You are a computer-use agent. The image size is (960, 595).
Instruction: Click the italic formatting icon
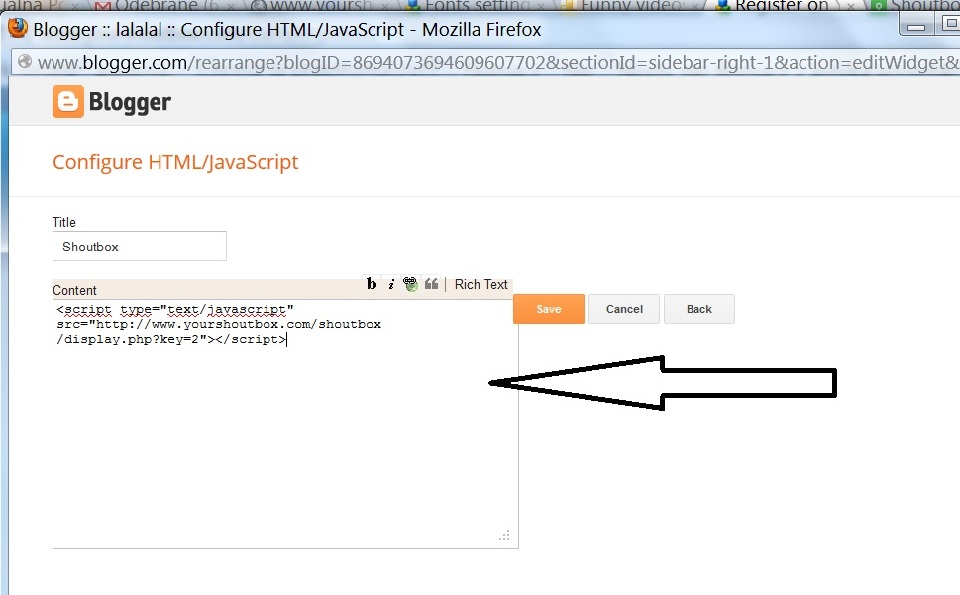[391, 285]
